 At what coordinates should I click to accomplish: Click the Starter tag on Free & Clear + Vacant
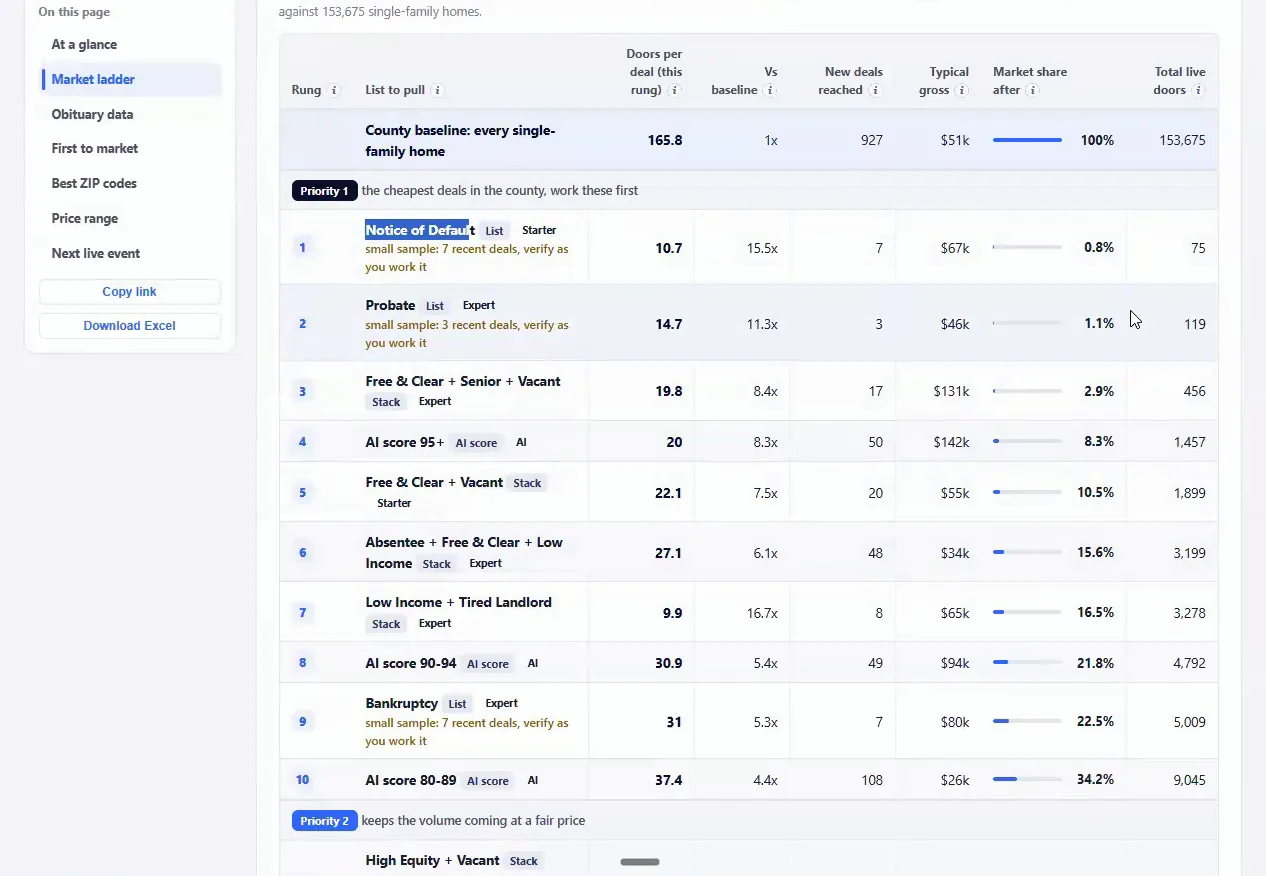[x=394, y=503]
